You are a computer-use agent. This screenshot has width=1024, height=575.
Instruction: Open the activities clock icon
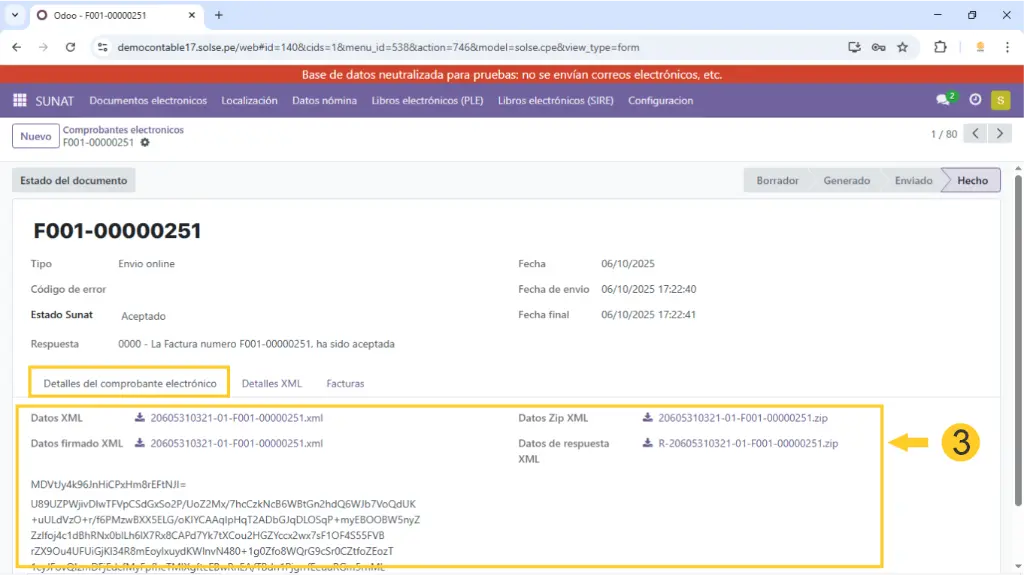click(975, 100)
